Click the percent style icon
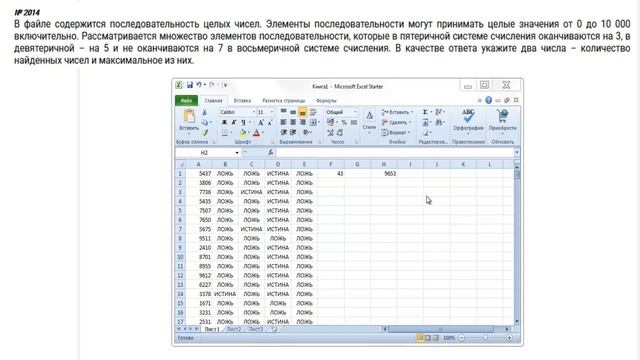The width and height of the screenshot is (640, 360). 344,122
